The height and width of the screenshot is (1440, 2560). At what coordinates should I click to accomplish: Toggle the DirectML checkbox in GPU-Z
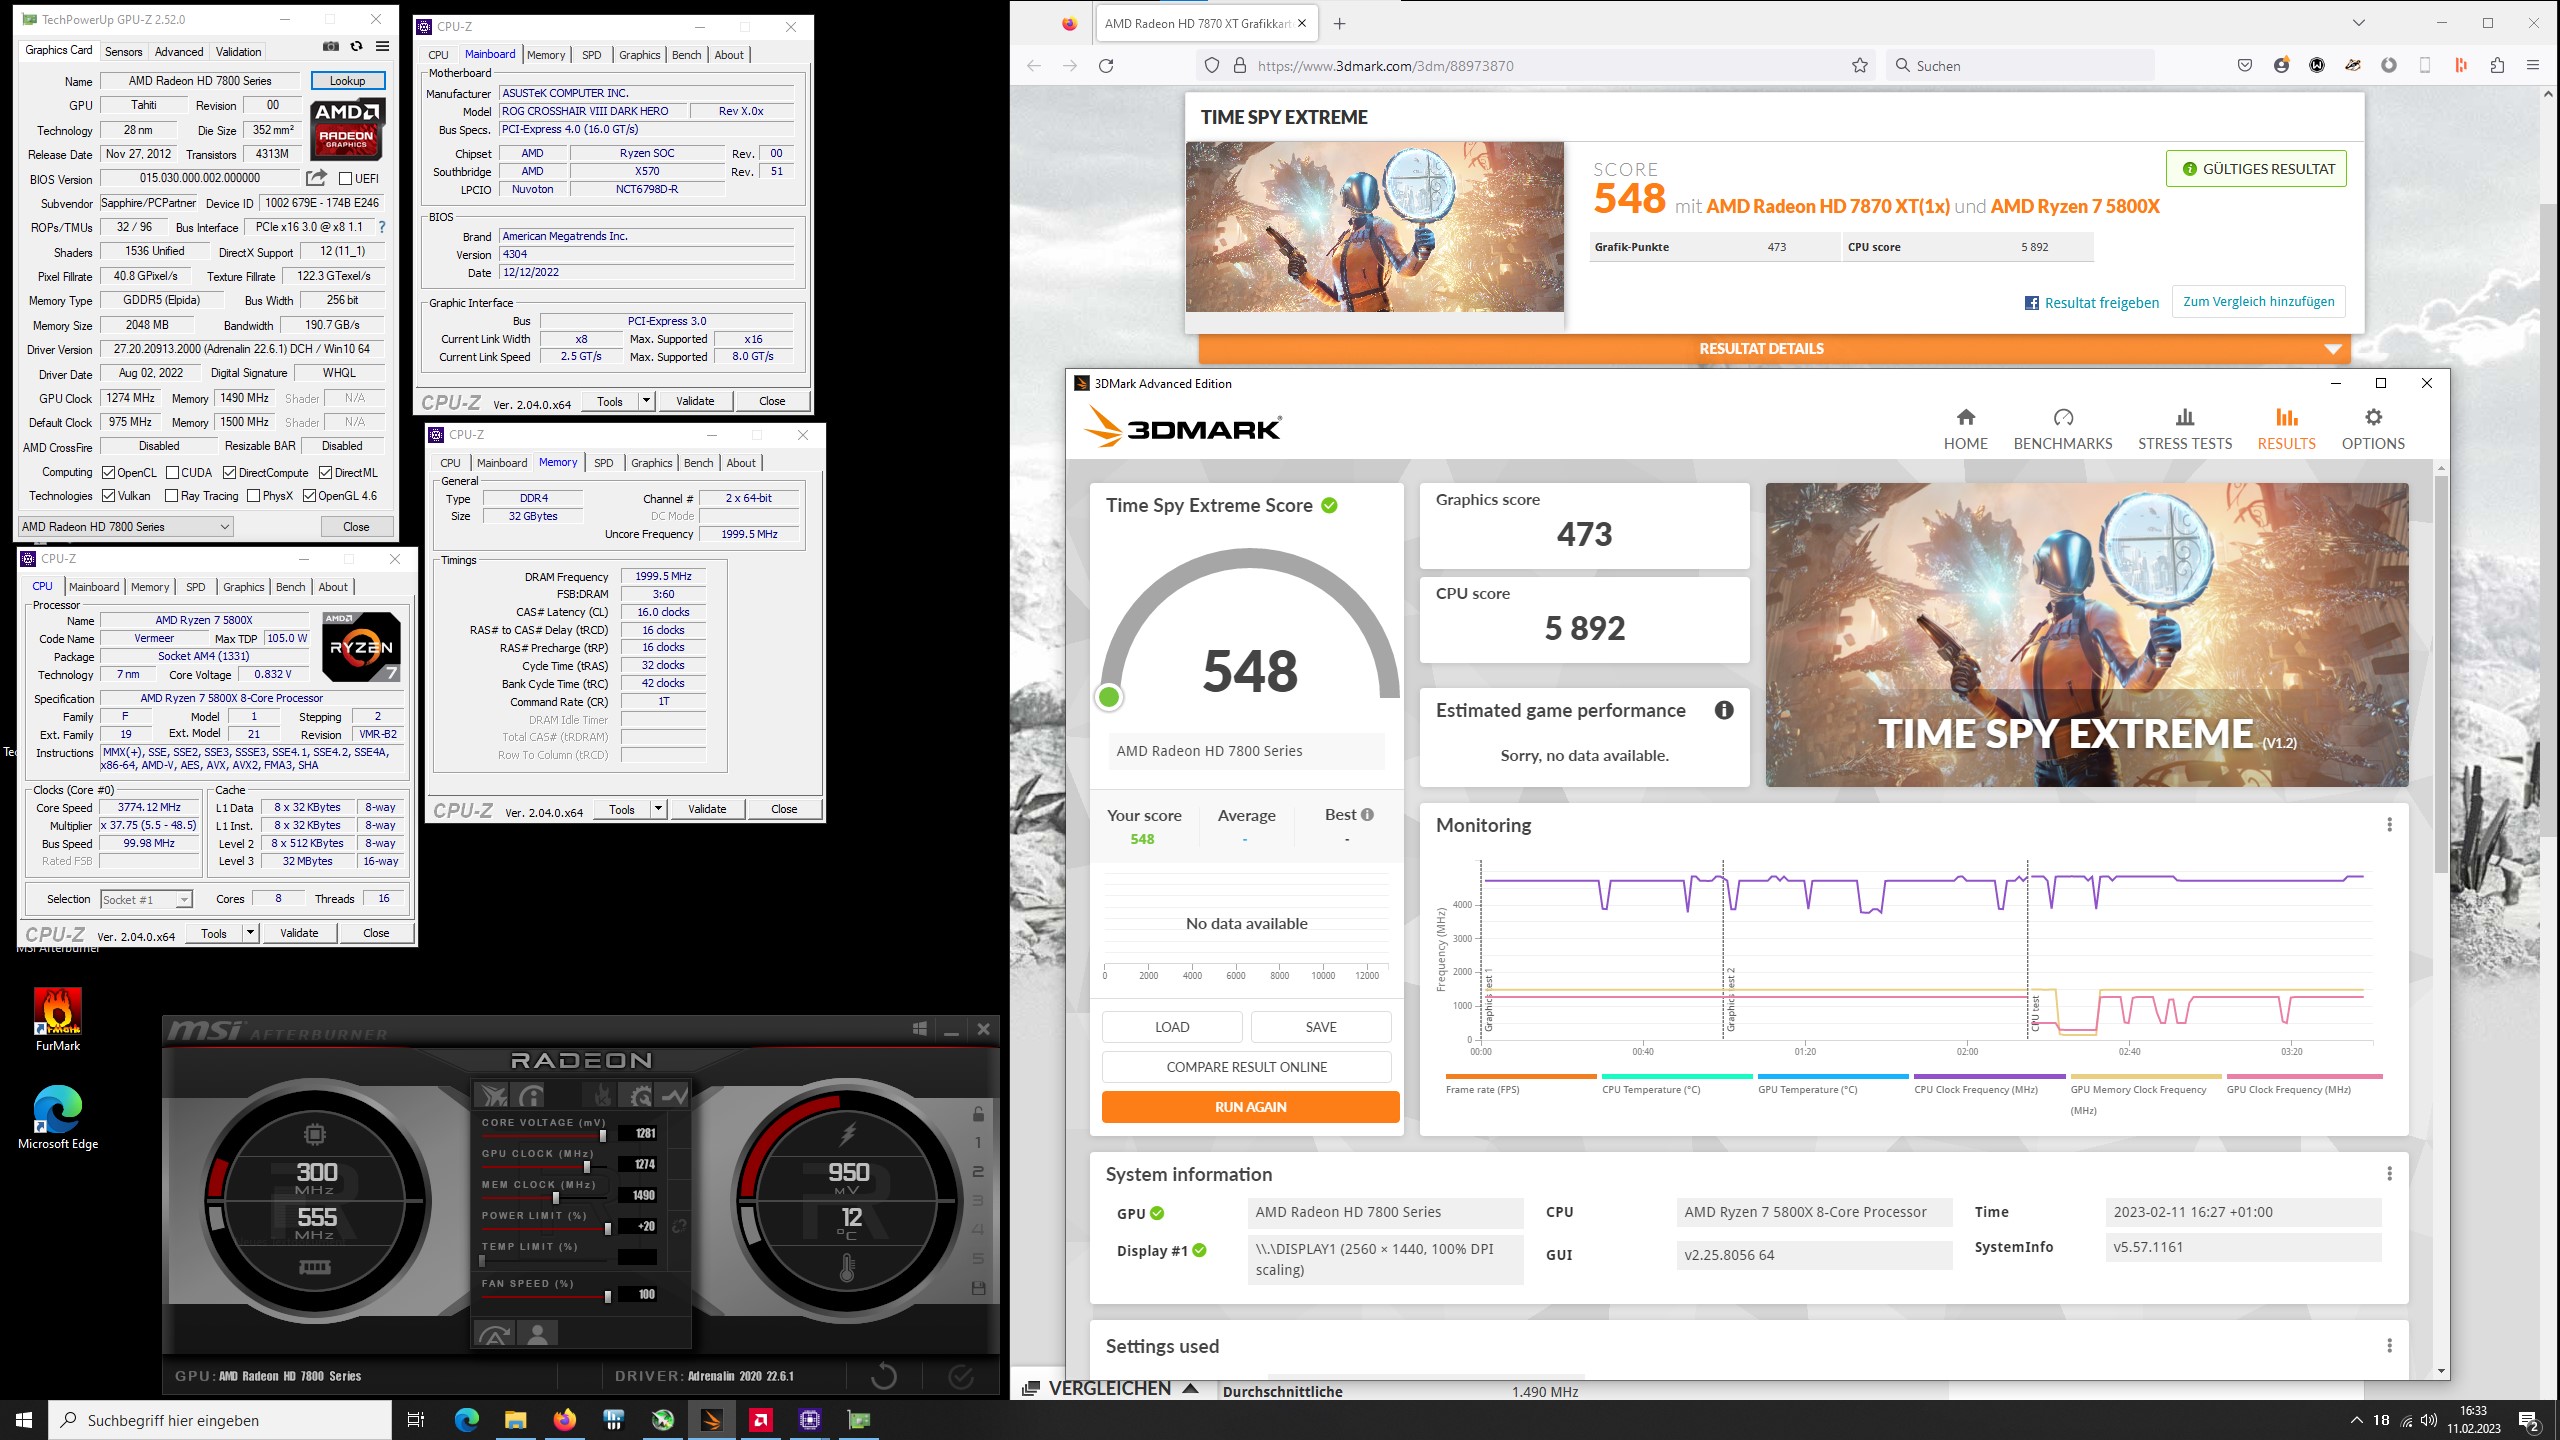[x=325, y=472]
